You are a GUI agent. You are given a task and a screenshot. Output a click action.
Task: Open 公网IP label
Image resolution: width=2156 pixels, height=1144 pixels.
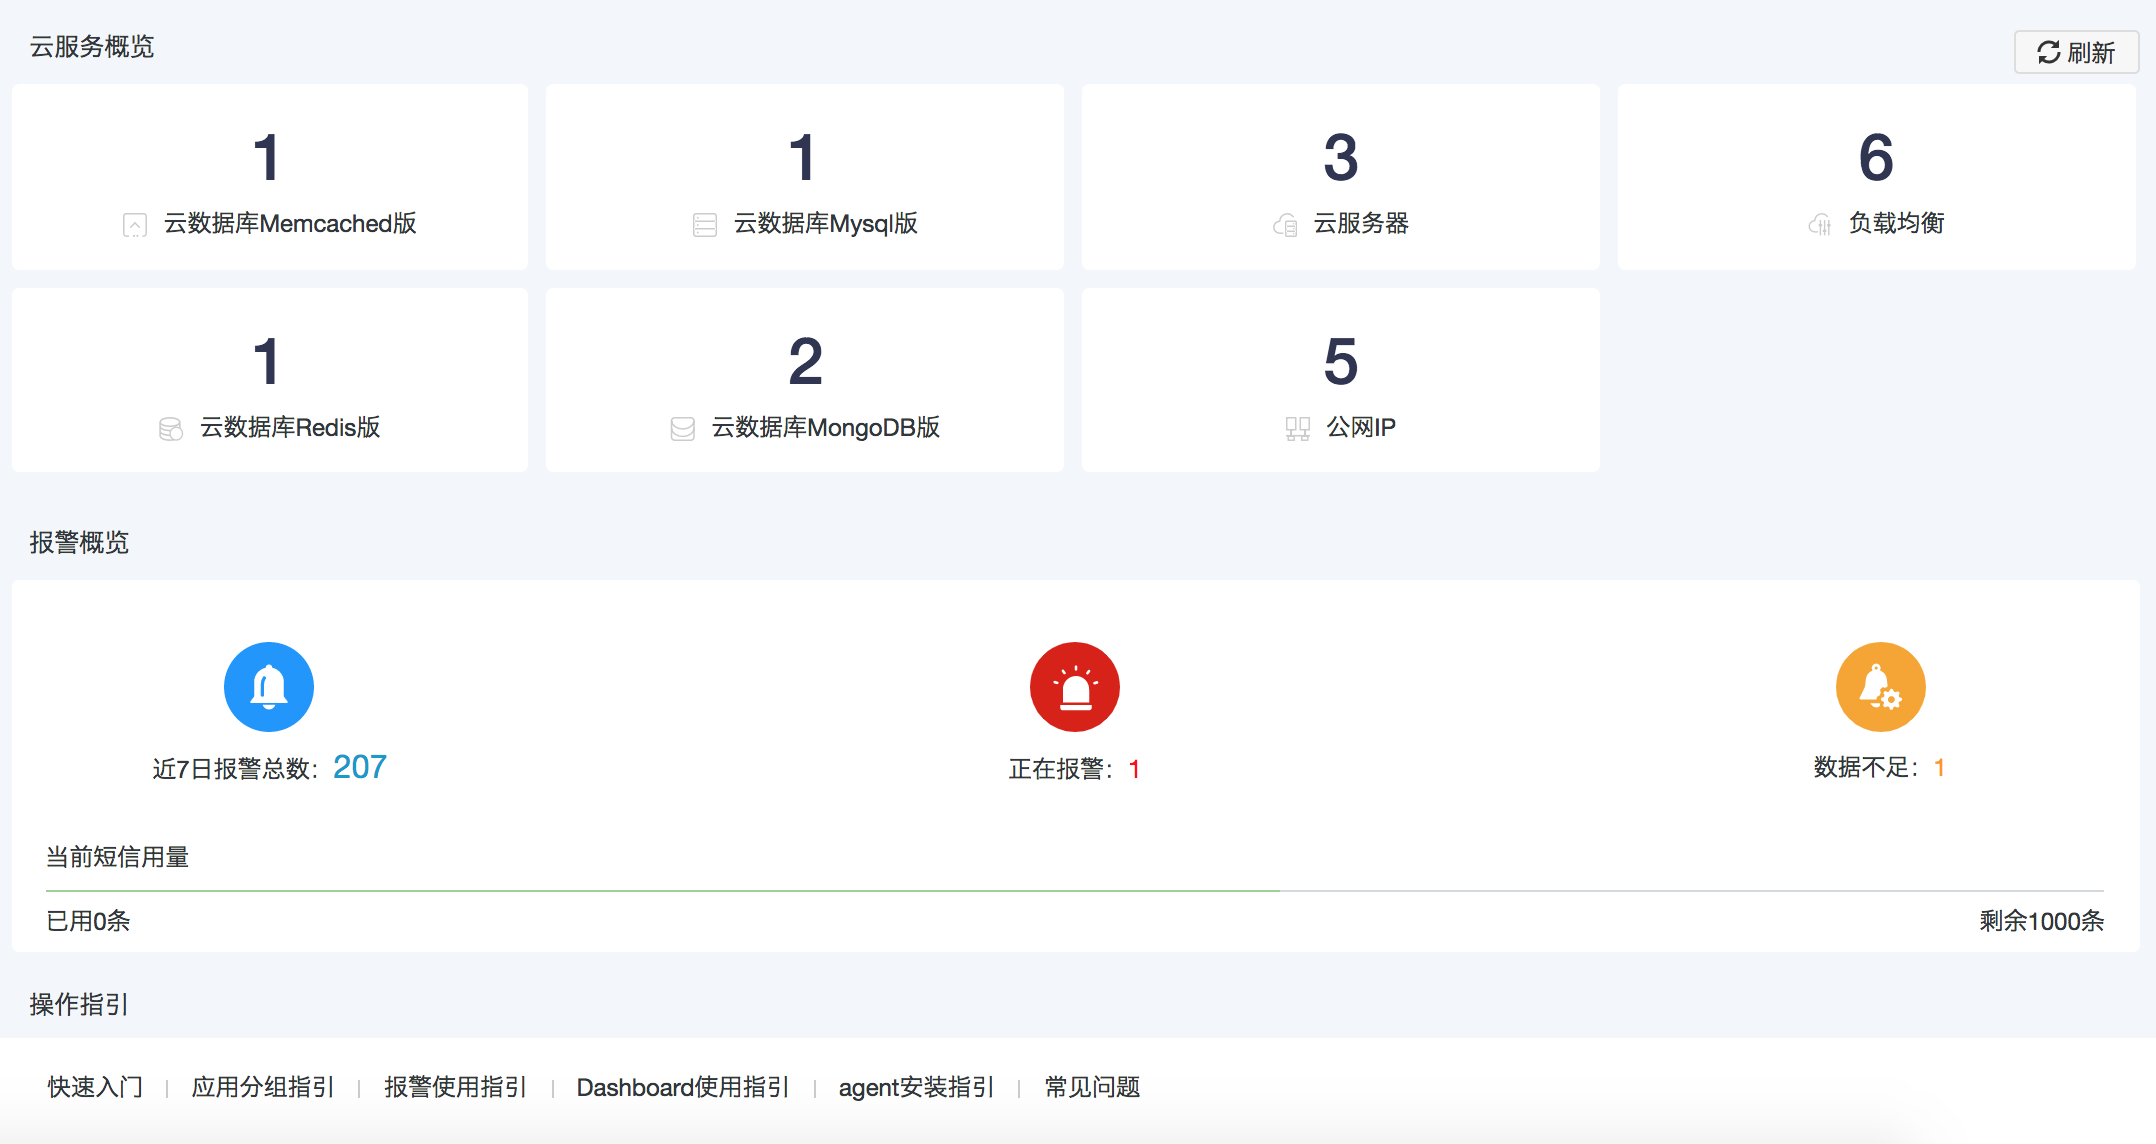1361,427
